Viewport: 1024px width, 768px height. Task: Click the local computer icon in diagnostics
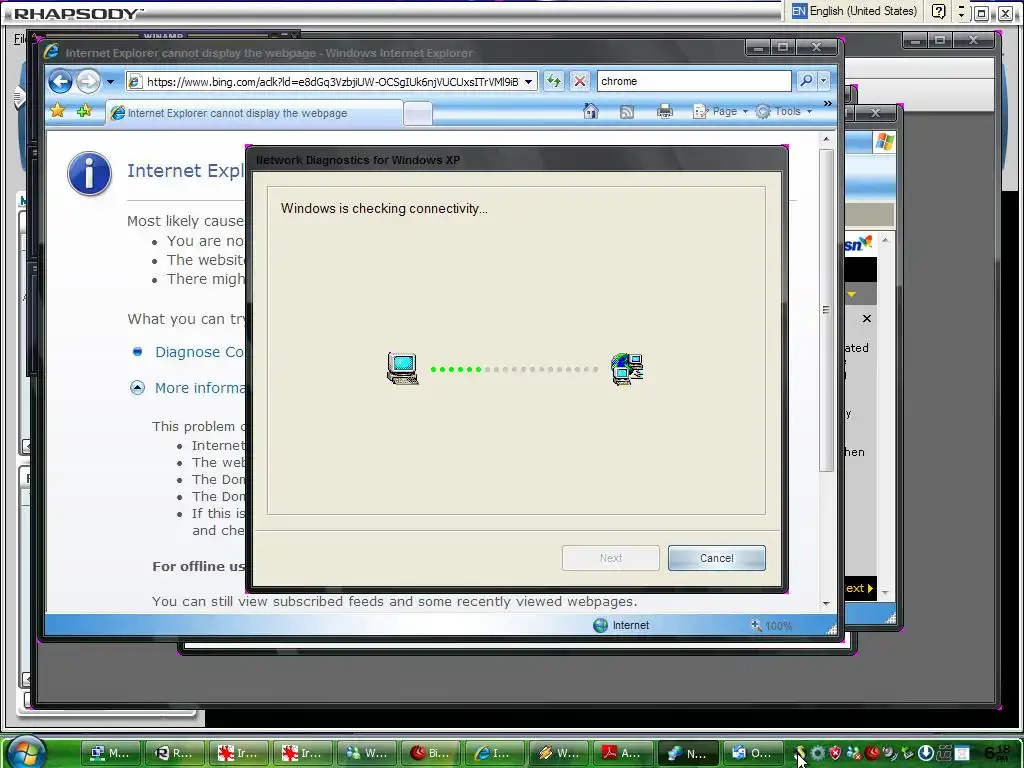402,368
